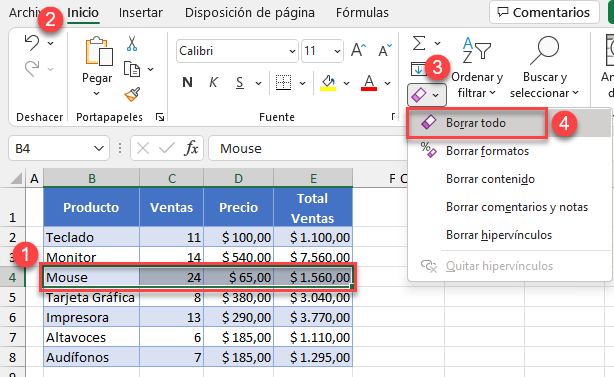Click Buscar y seleccionar magnifier icon
The height and width of the screenshot is (377, 614).
point(545,50)
